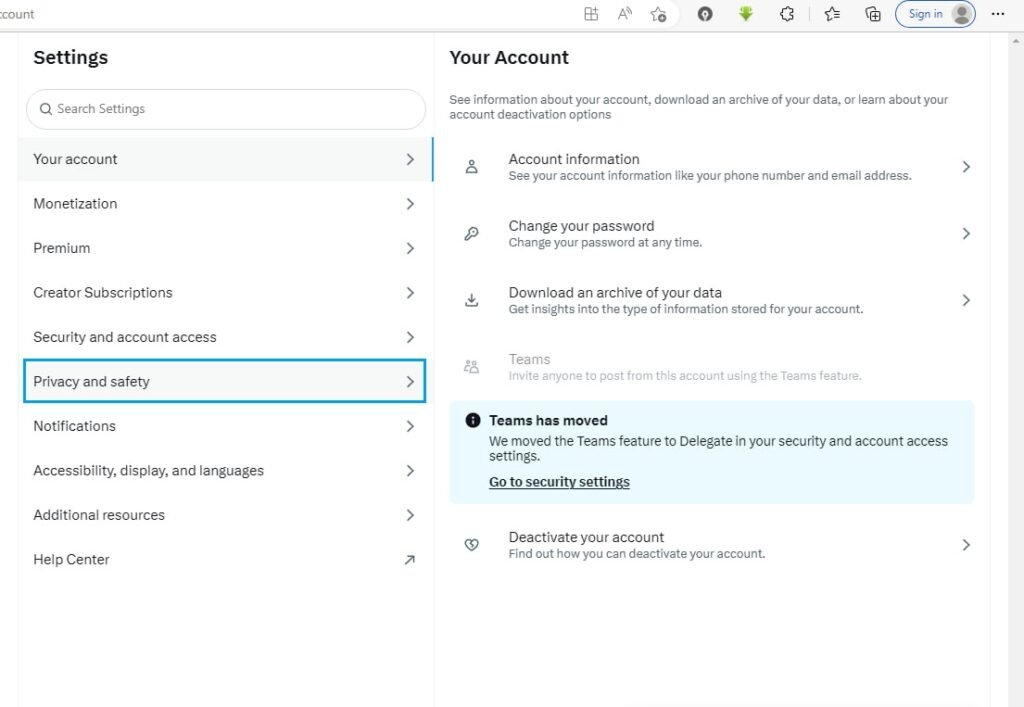This screenshot has width=1024, height=707.
Task: Open the browser Extensions puzzle icon
Action: (x=787, y=14)
